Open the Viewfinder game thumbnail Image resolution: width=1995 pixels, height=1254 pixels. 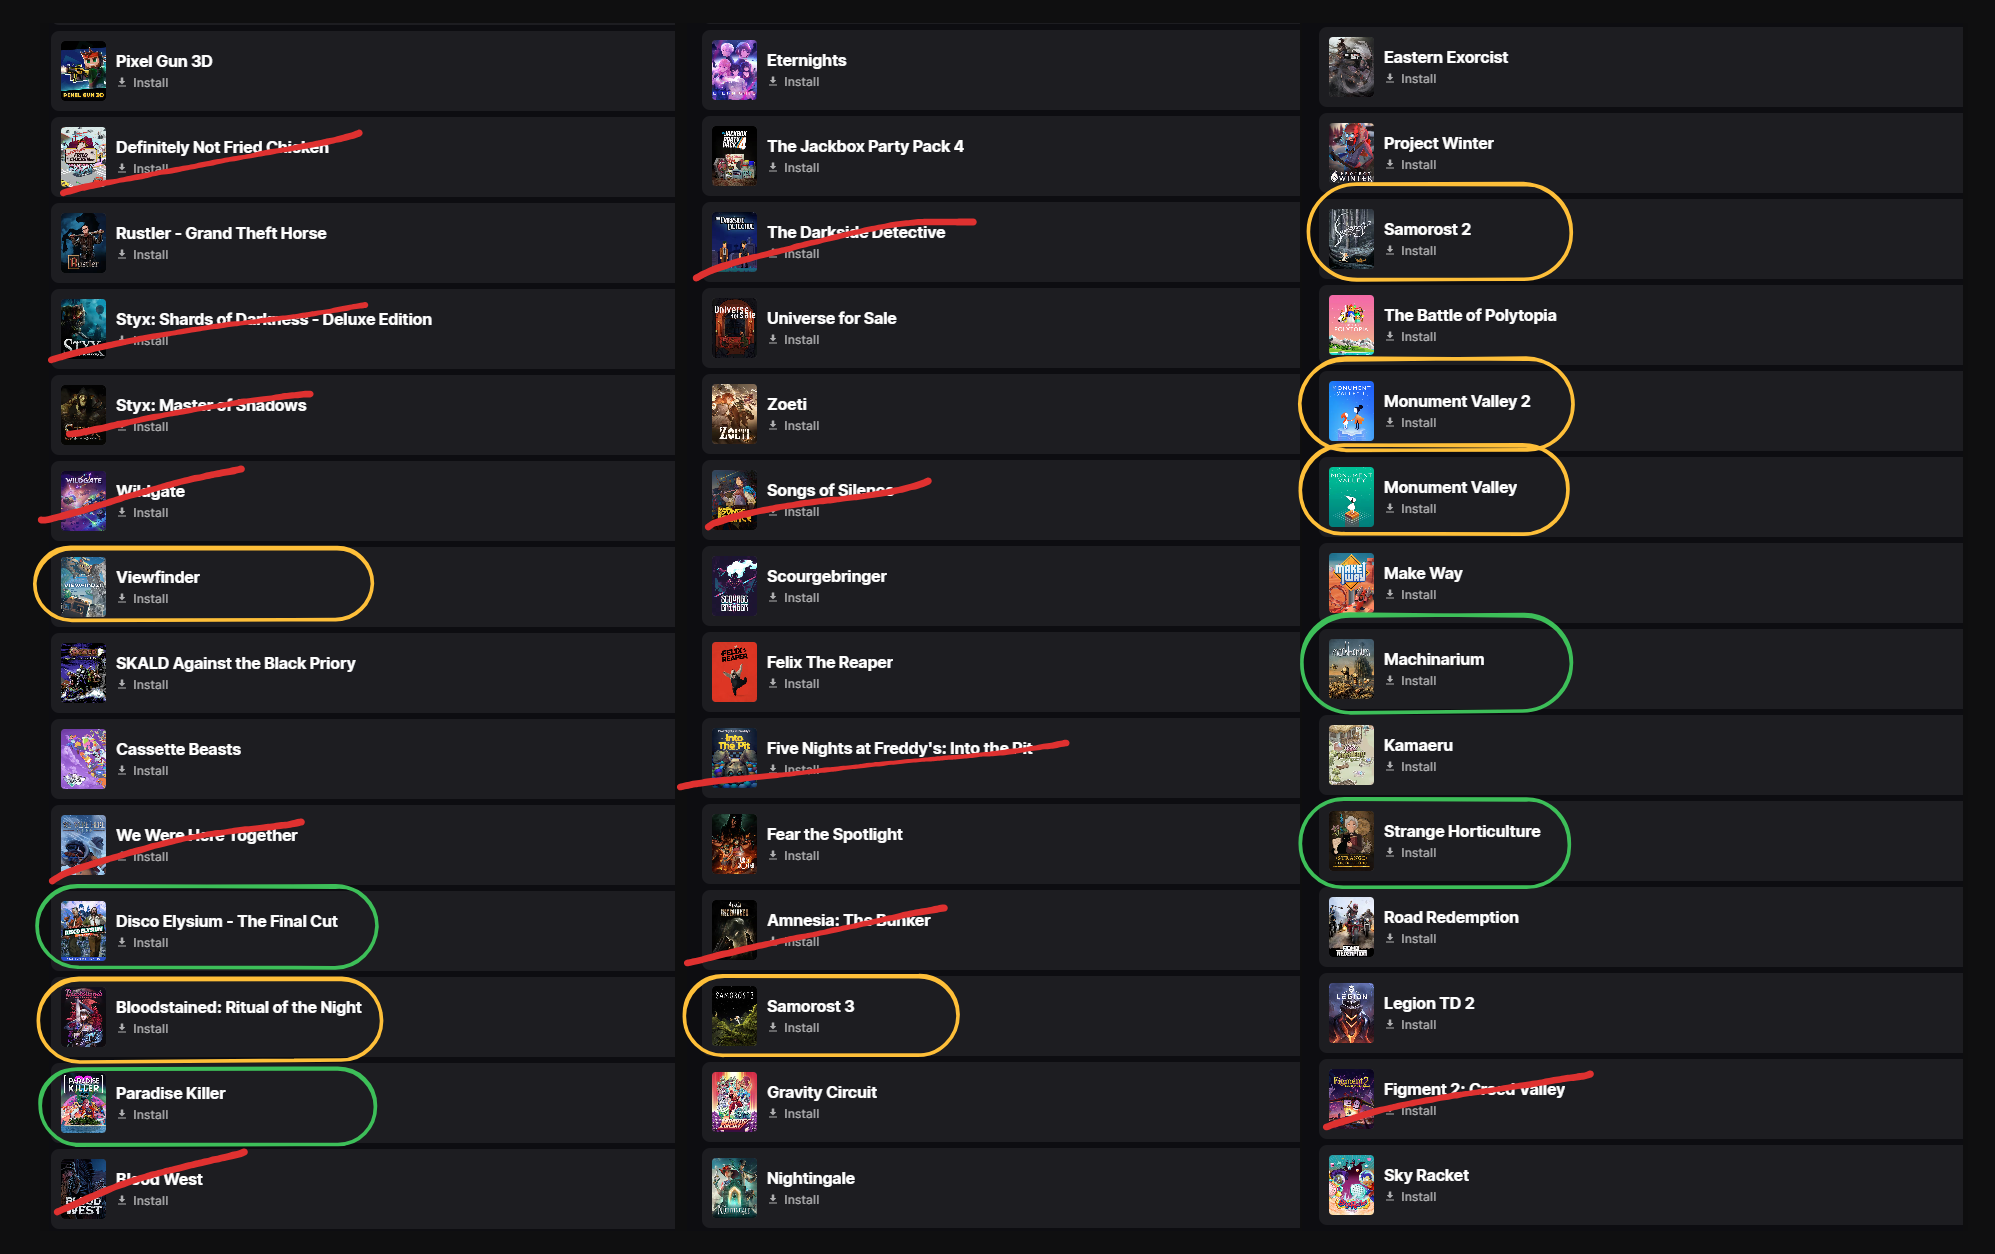(x=83, y=587)
